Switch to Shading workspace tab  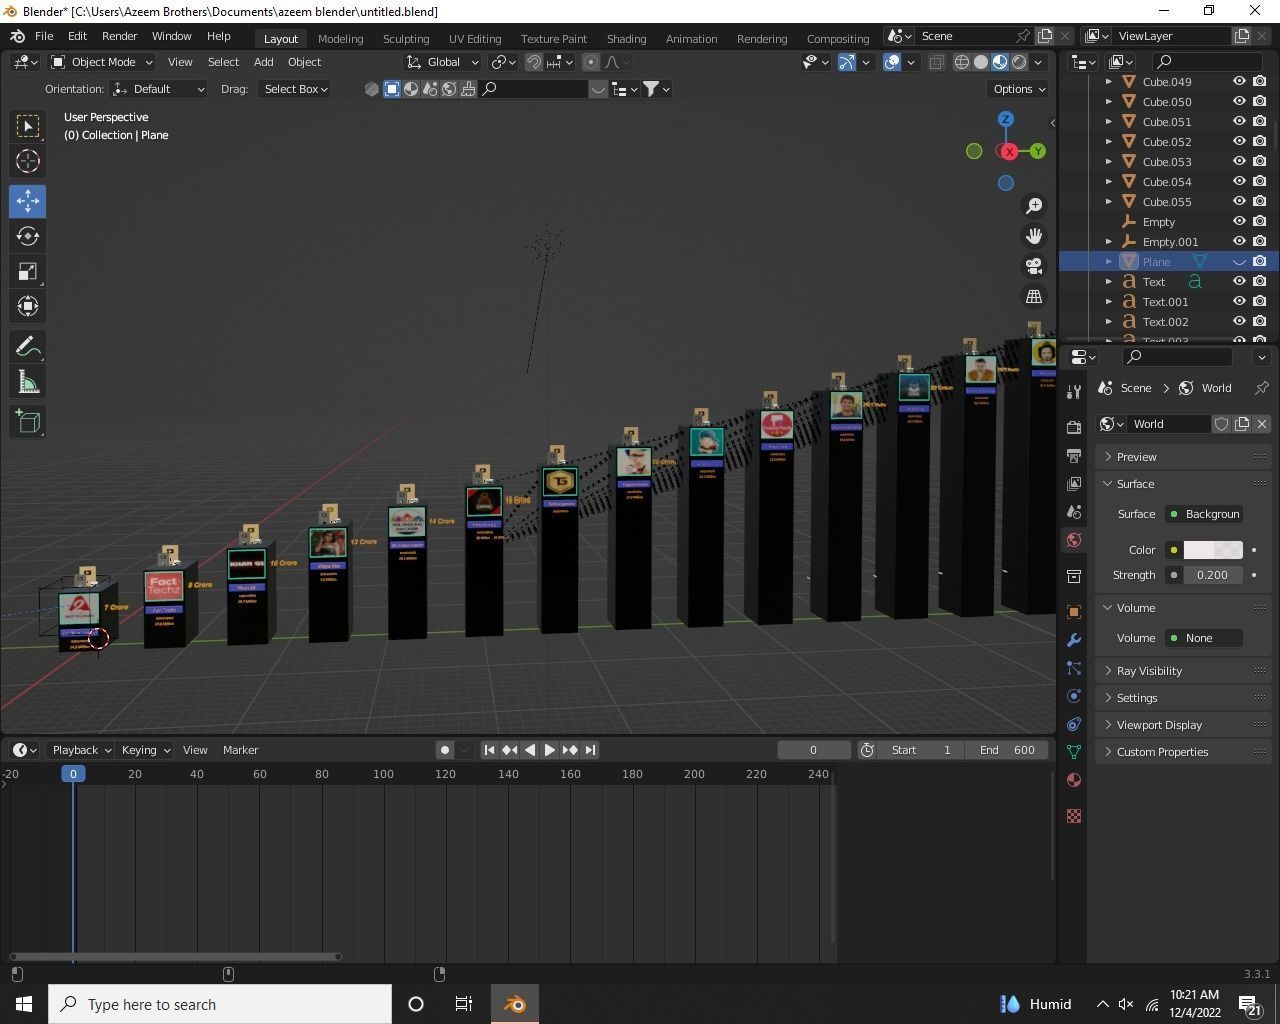click(626, 38)
